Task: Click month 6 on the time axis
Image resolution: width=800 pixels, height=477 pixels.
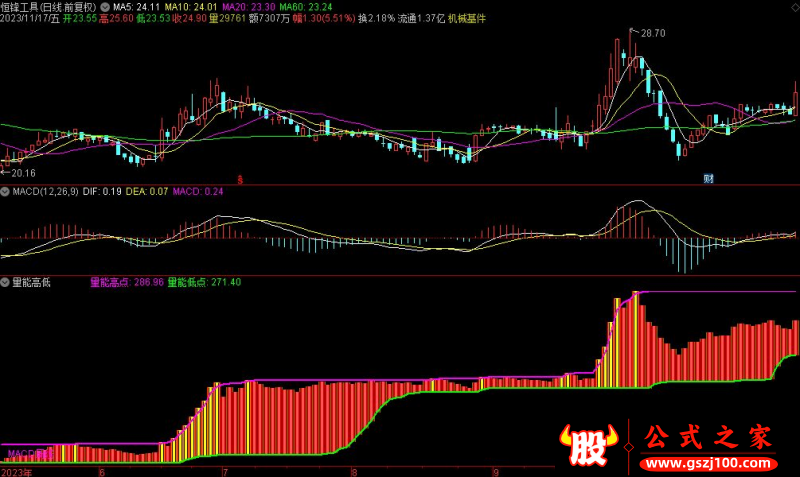Action: (102, 472)
